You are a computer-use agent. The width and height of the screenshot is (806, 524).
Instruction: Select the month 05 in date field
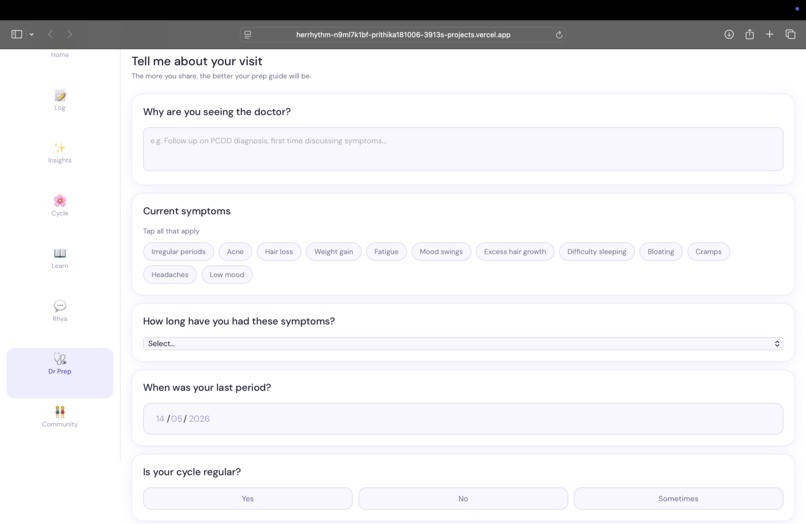point(176,419)
